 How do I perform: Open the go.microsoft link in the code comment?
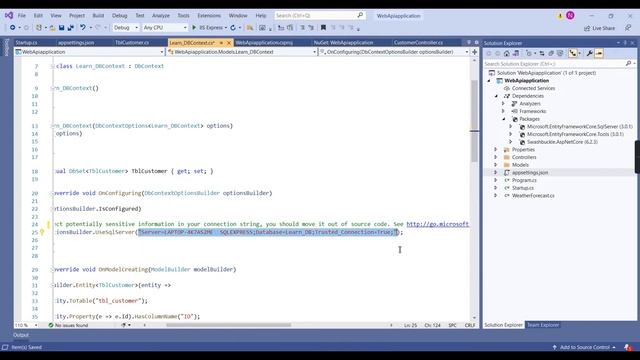[x=438, y=224]
